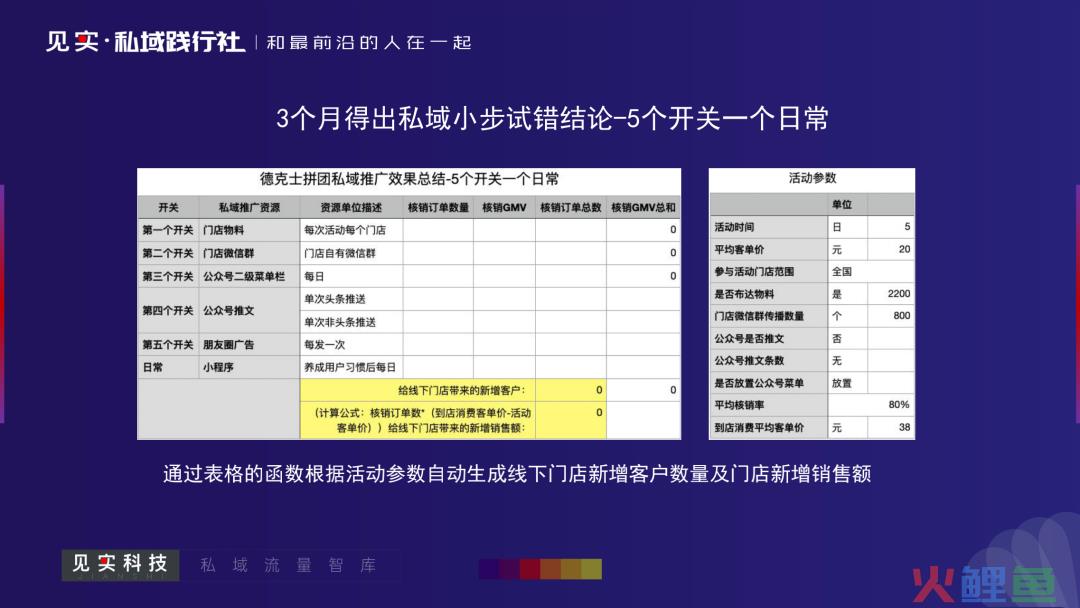Click the value '800' in the parameters table
Image resolution: width=1080 pixels, height=608 pixels.
(891, 316)
